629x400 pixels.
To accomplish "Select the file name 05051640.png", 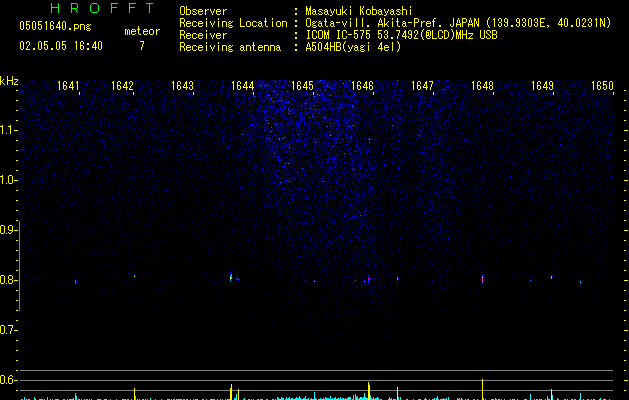I will pos(55,26).
